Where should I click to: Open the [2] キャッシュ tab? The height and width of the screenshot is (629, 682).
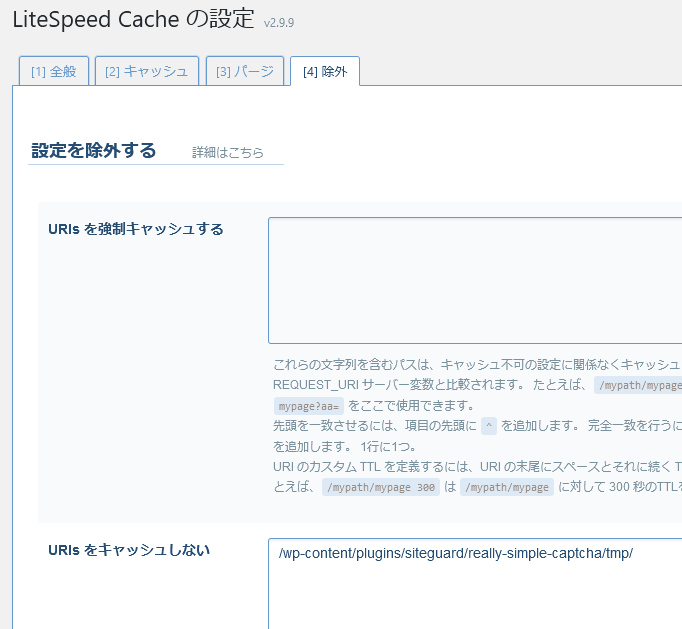coord(147,71)
